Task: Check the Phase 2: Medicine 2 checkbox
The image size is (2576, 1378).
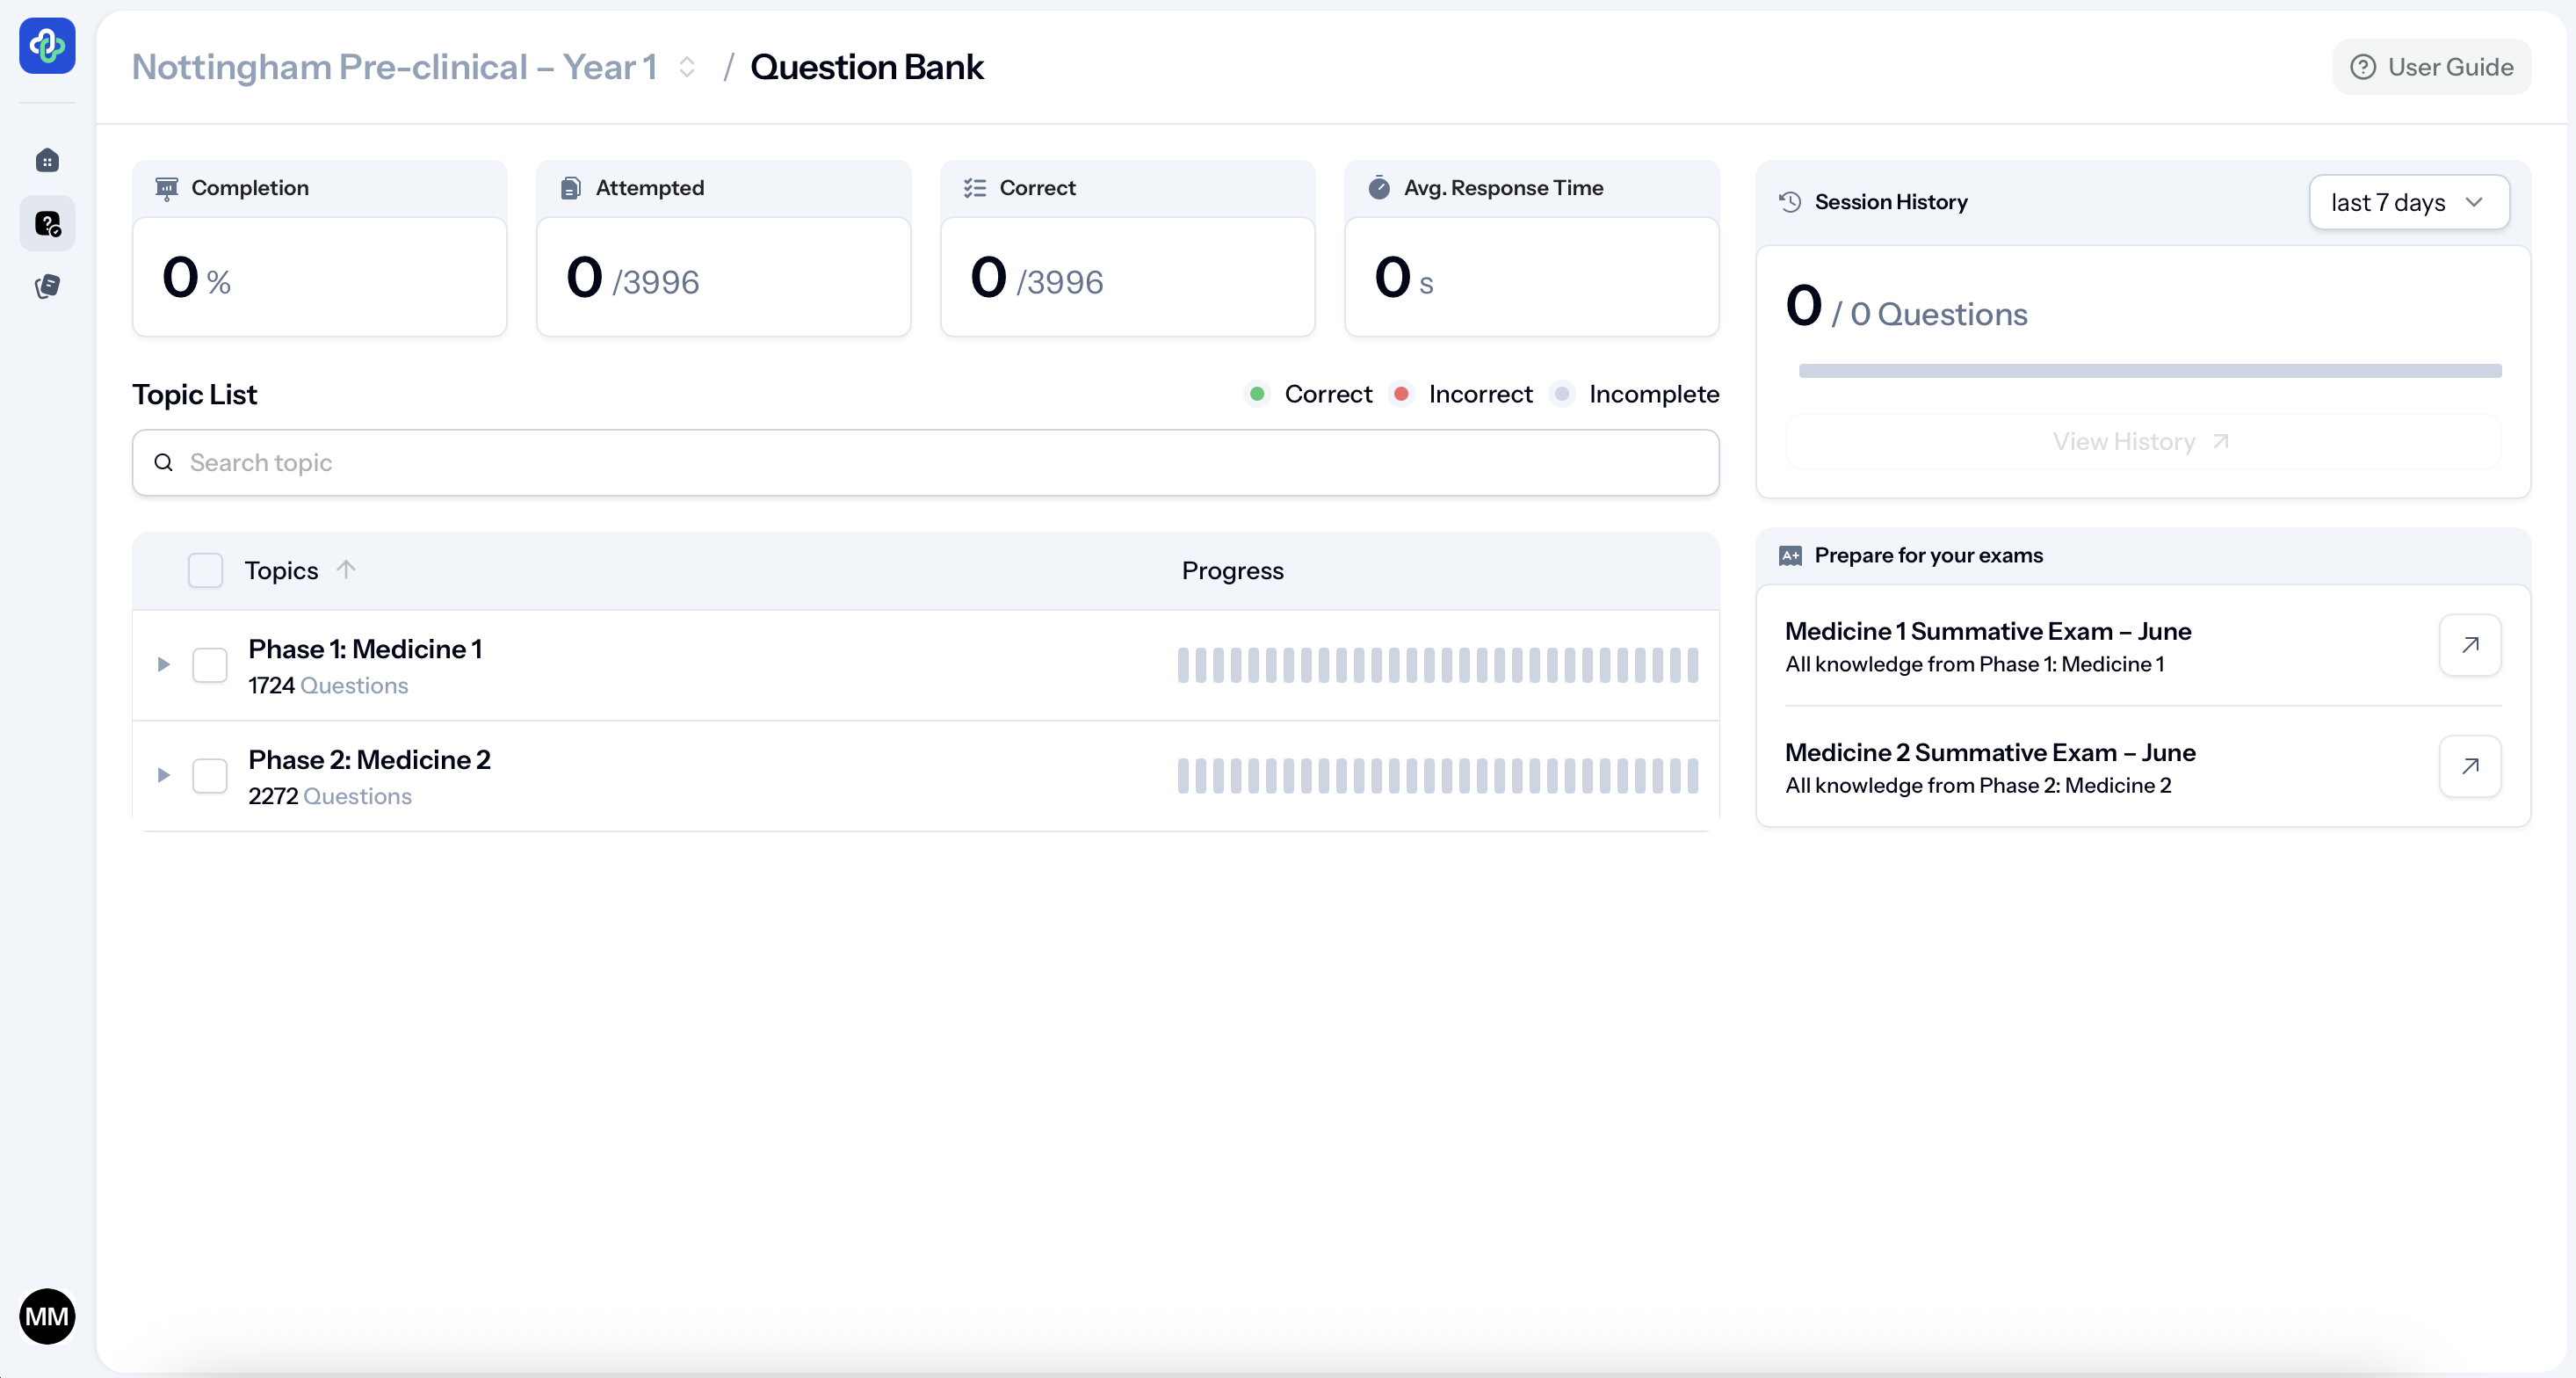Action: [x=209, y=776]
